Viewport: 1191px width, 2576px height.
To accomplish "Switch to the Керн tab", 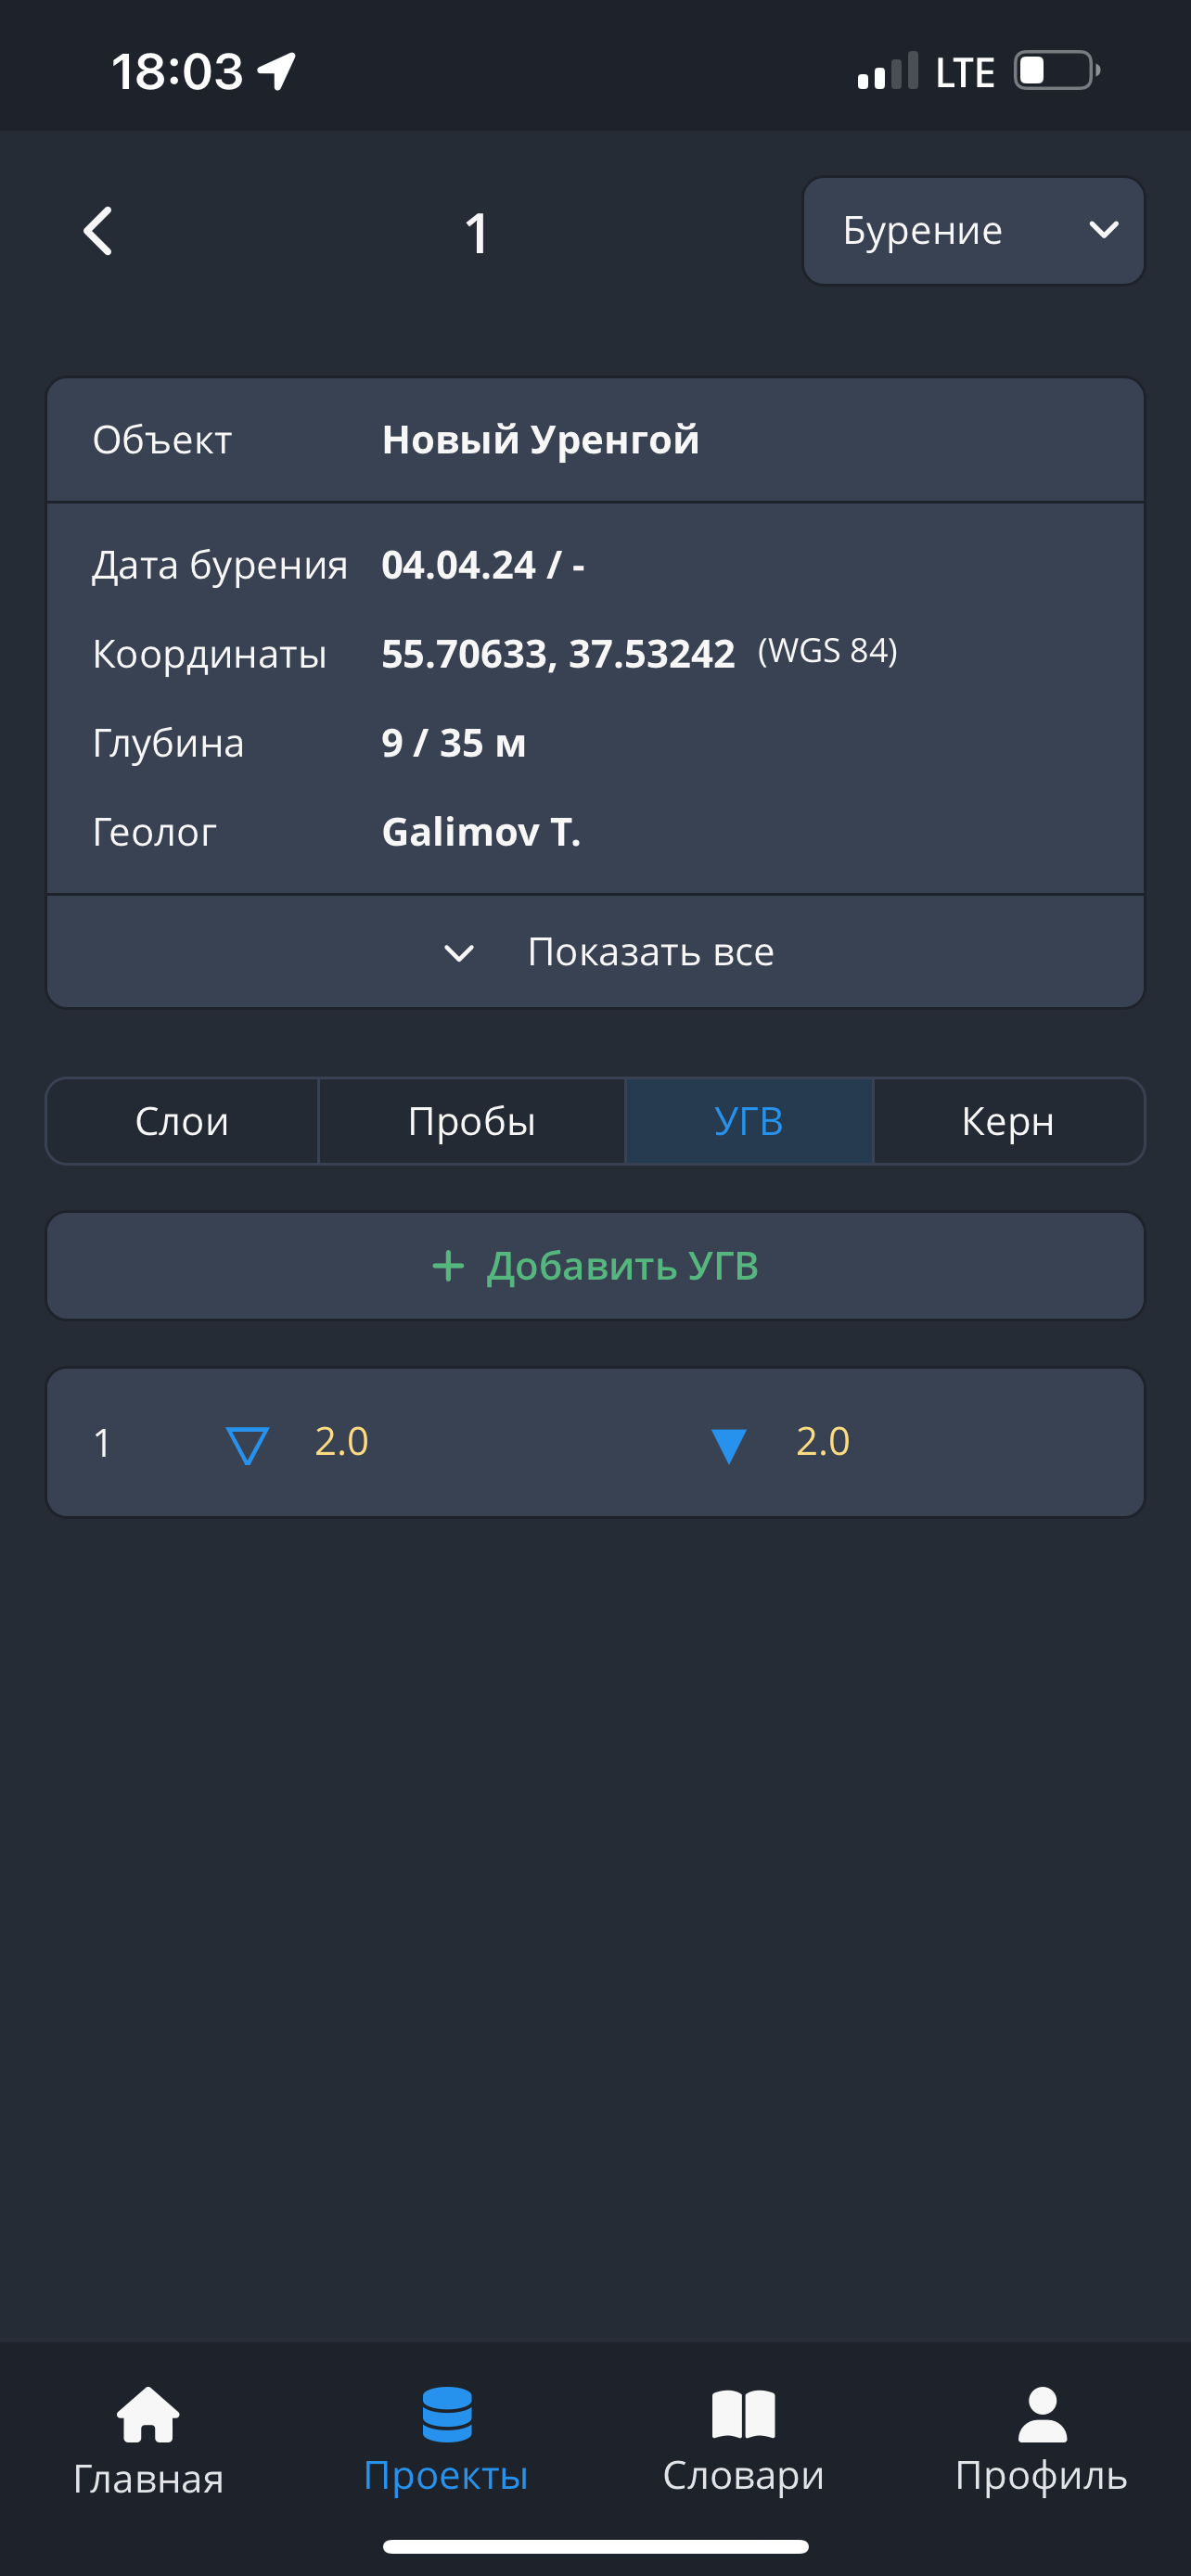I will click(x=1008, y=1121).
